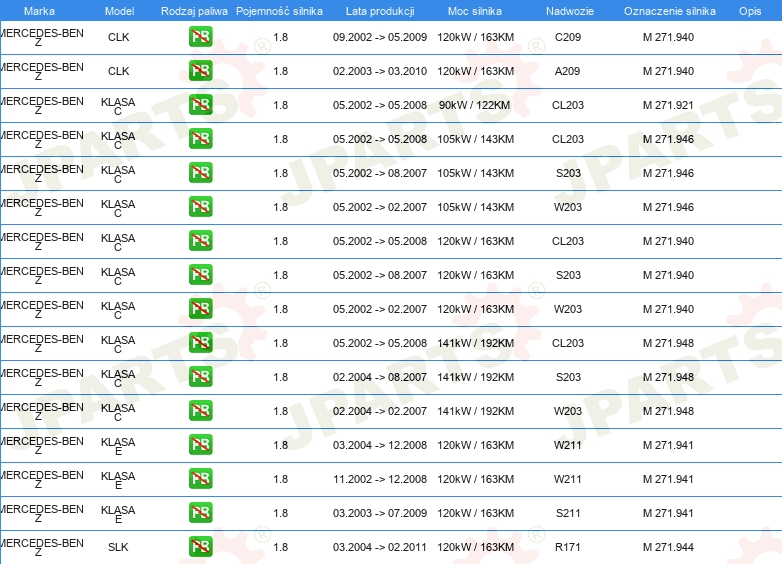Click the fuel icon in the W203 141kW row
This screenshot has height=564, width=782.
200,410
